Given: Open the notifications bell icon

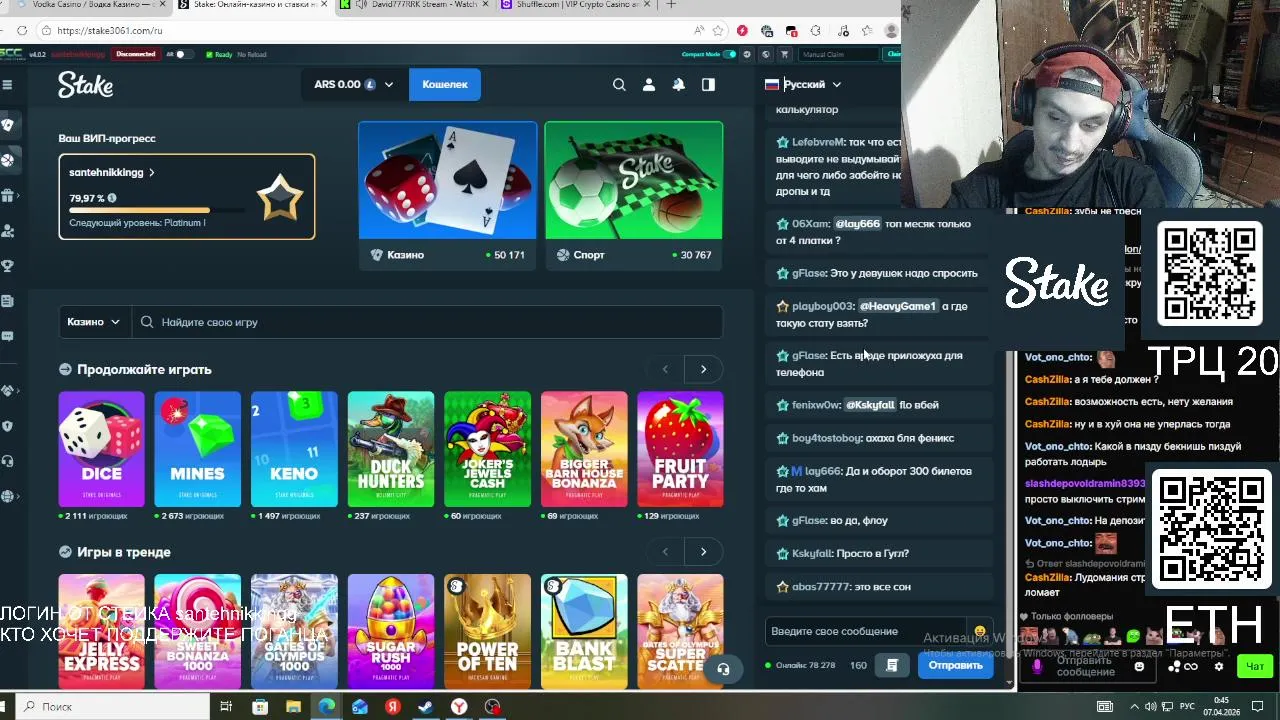Looking at the screenshot, I should [x=679, y=85].
